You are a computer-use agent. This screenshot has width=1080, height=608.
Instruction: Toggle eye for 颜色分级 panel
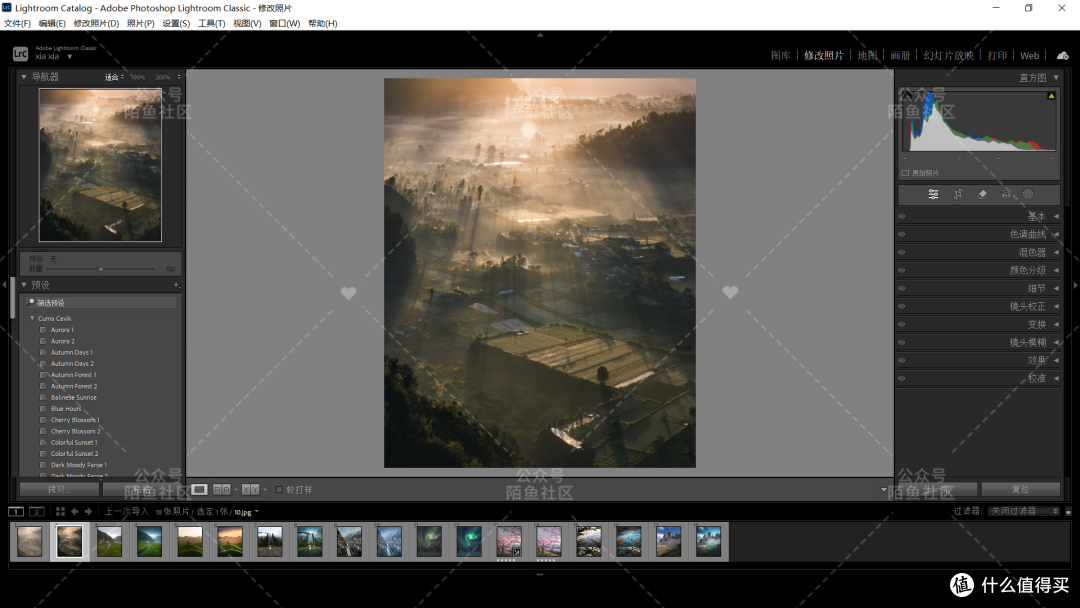[x=902, y=270]
